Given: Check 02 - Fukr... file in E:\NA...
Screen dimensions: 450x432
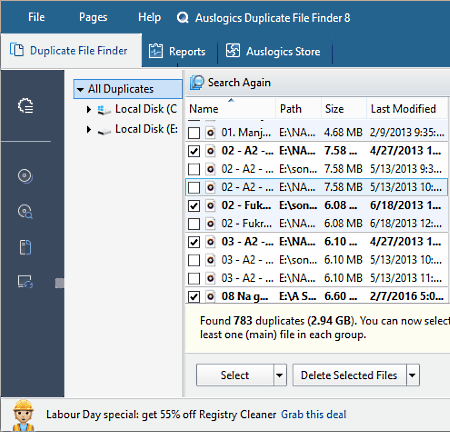Looking at the screenshot, I should tap(194, 224).
